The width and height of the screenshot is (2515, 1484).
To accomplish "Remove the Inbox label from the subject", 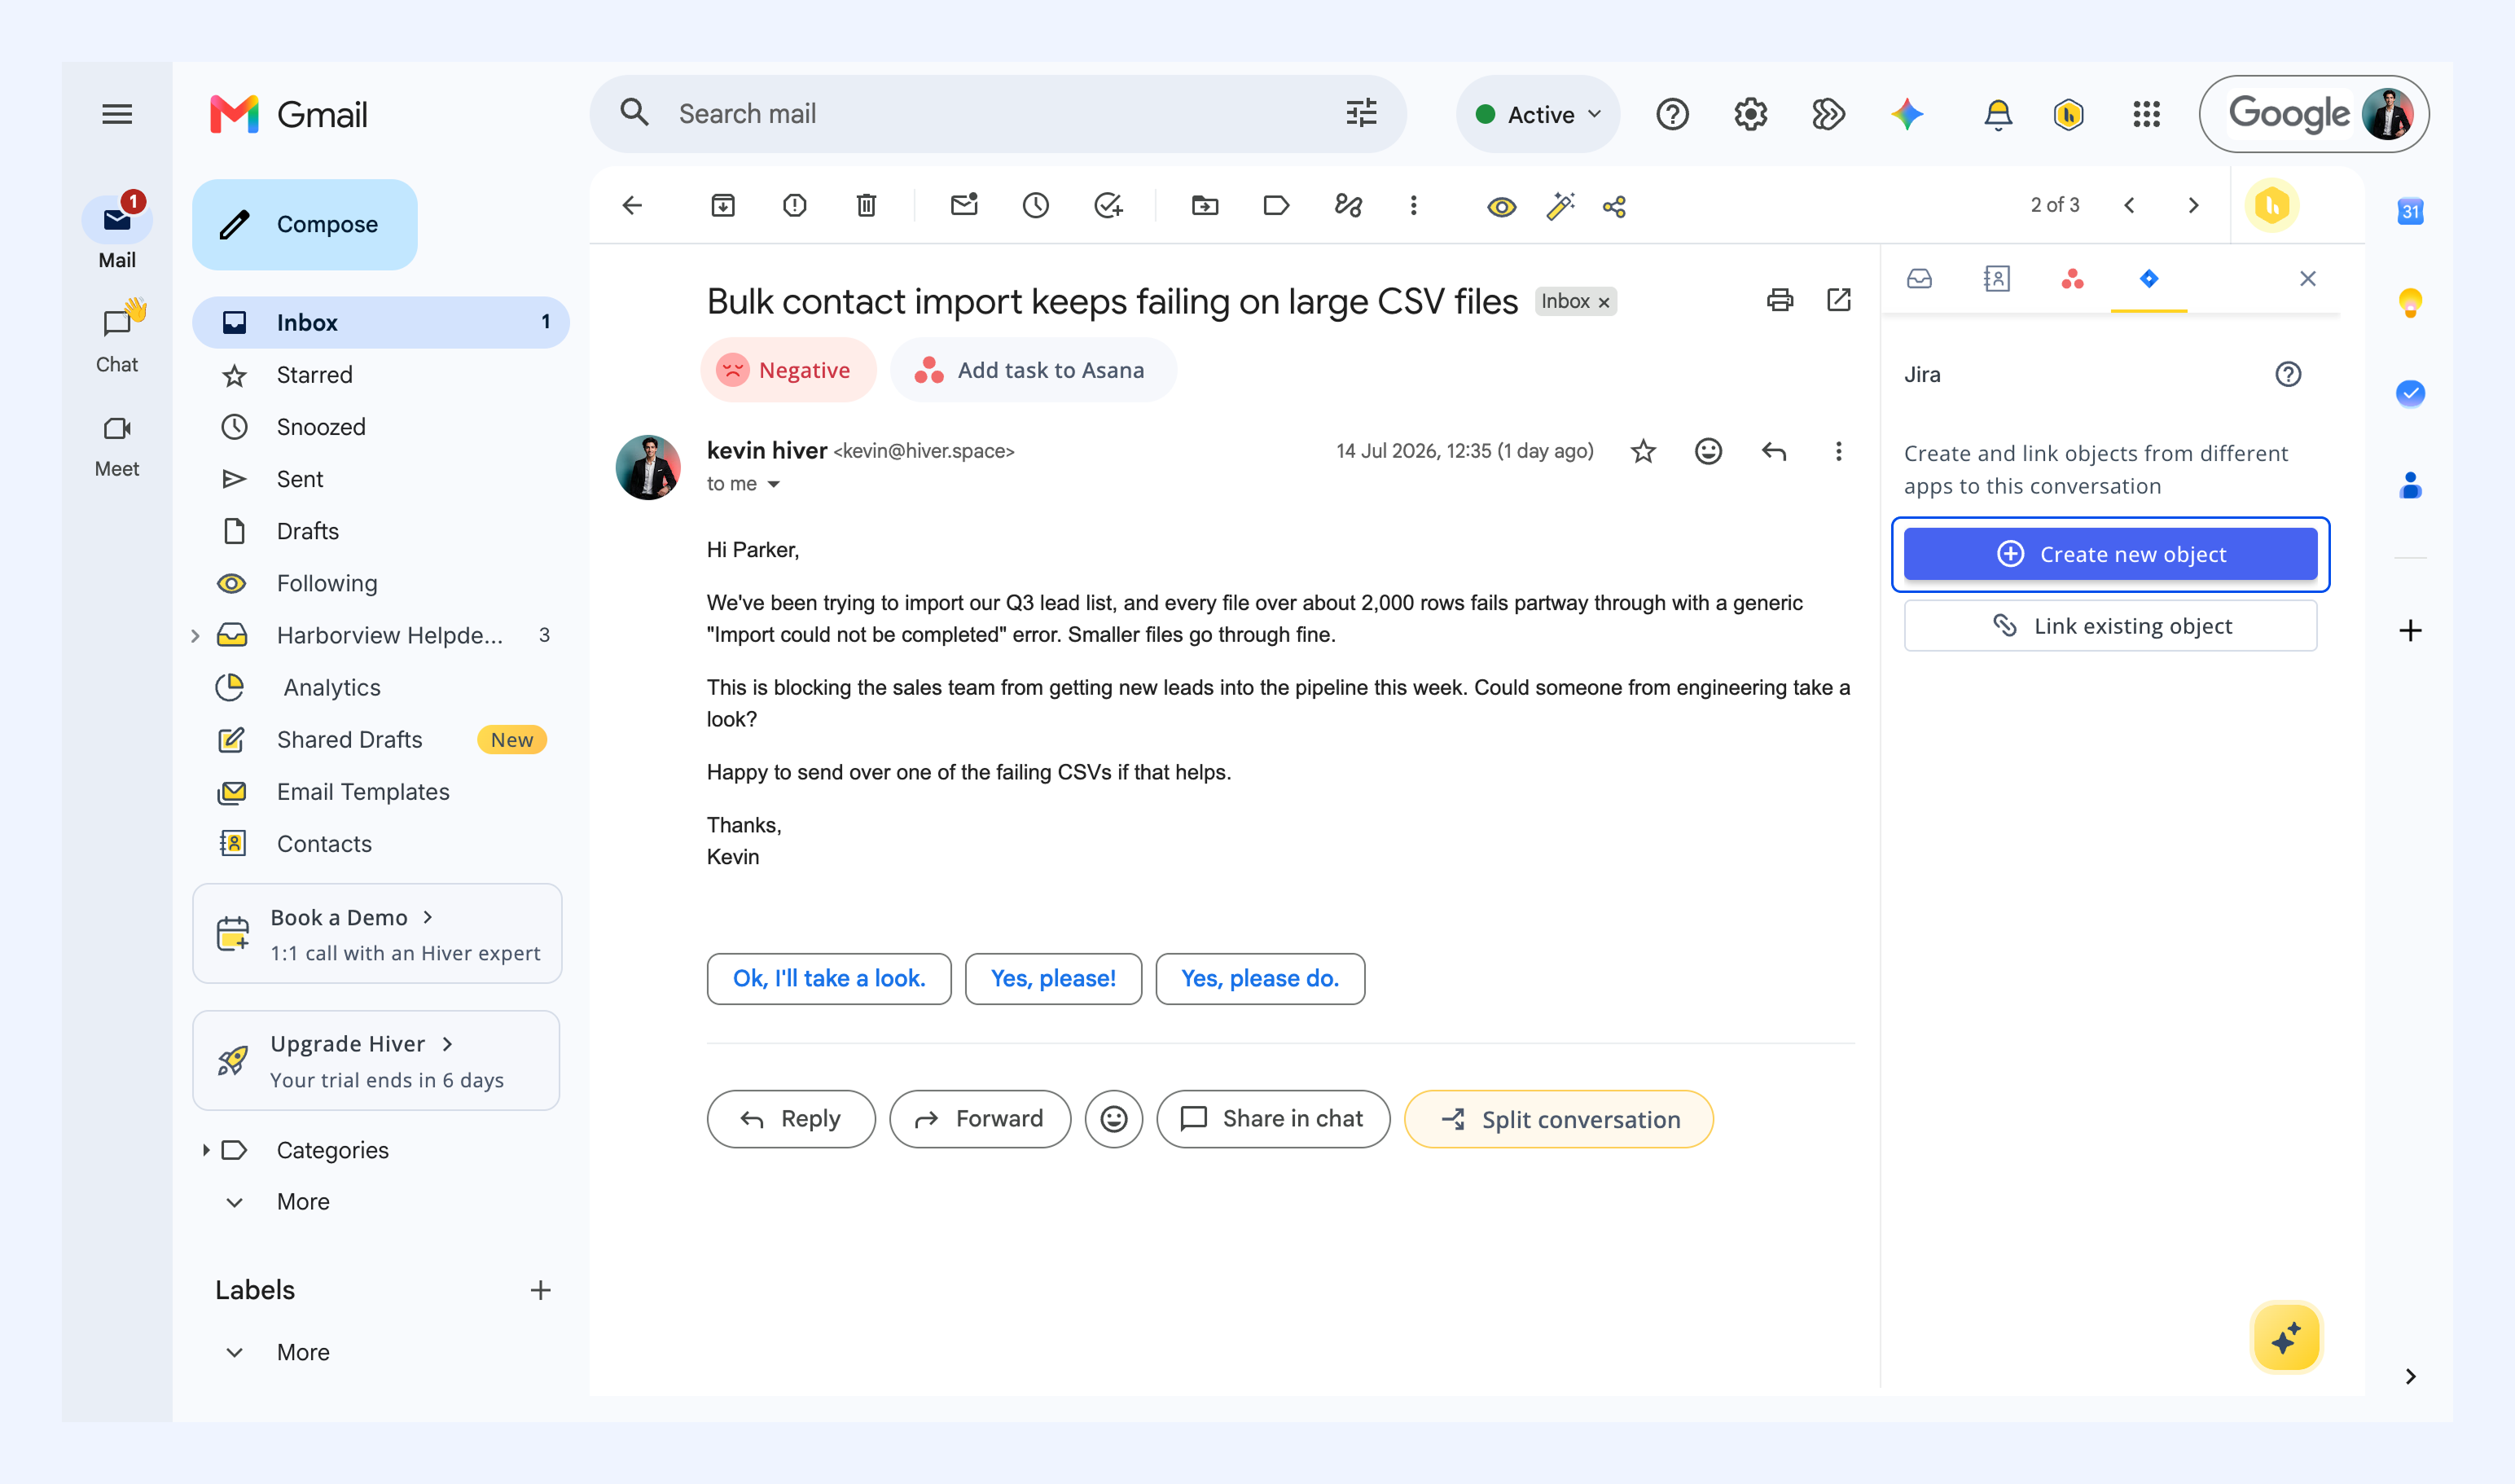I will (x=1604, y=302).
